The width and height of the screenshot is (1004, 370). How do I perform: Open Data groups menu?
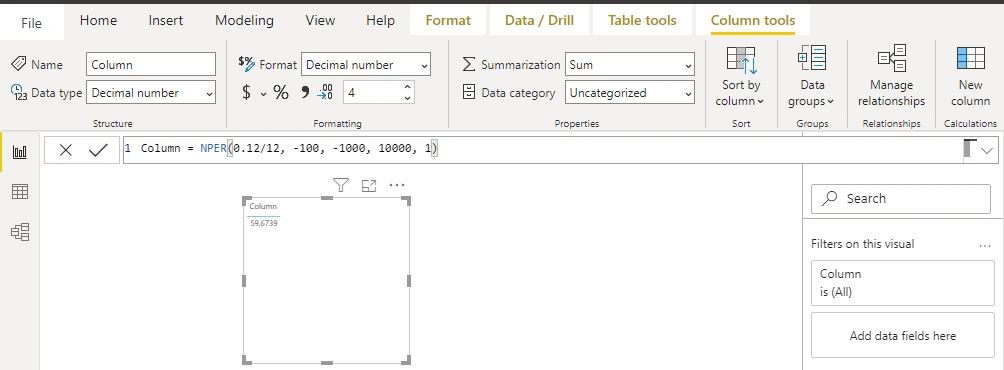pyautogui.click(x=812, y=77)
